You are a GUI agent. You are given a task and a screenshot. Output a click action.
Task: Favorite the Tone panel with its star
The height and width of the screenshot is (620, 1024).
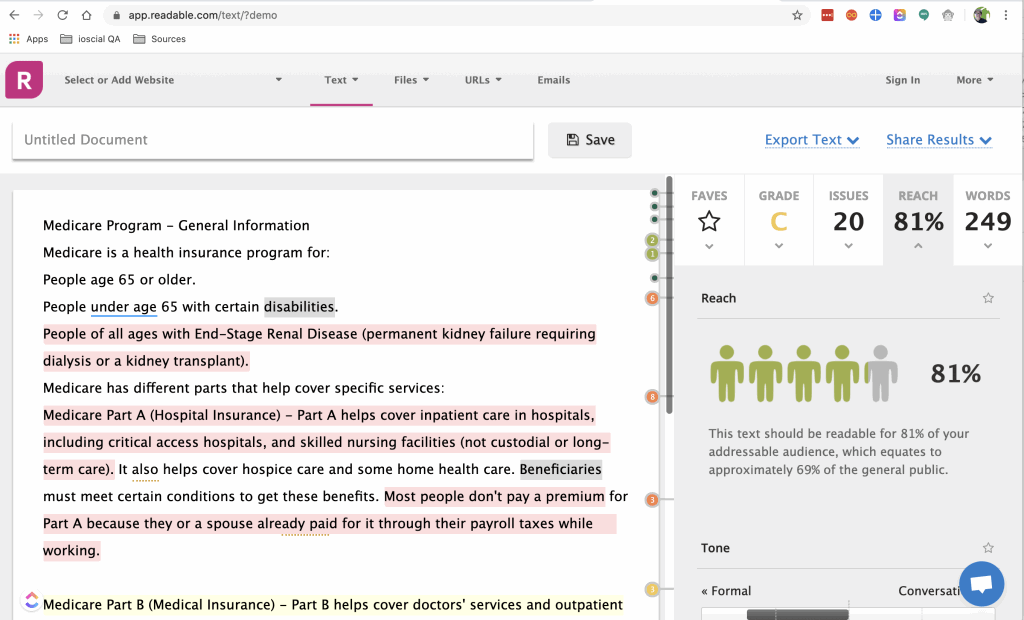[x=988, y=547]
